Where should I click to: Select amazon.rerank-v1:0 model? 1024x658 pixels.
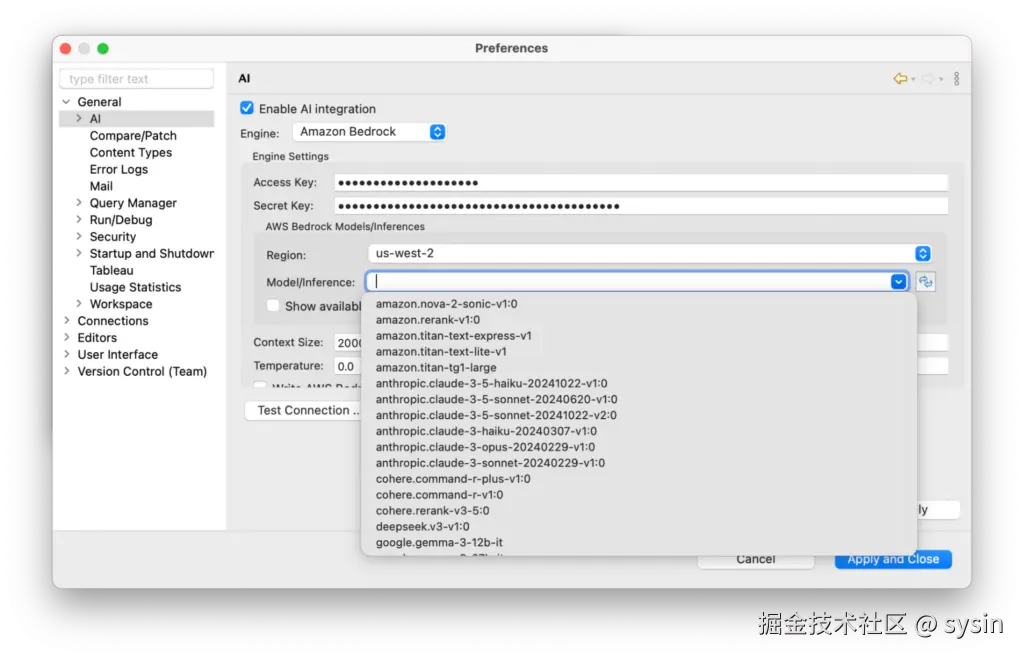[x=428, y=320]
